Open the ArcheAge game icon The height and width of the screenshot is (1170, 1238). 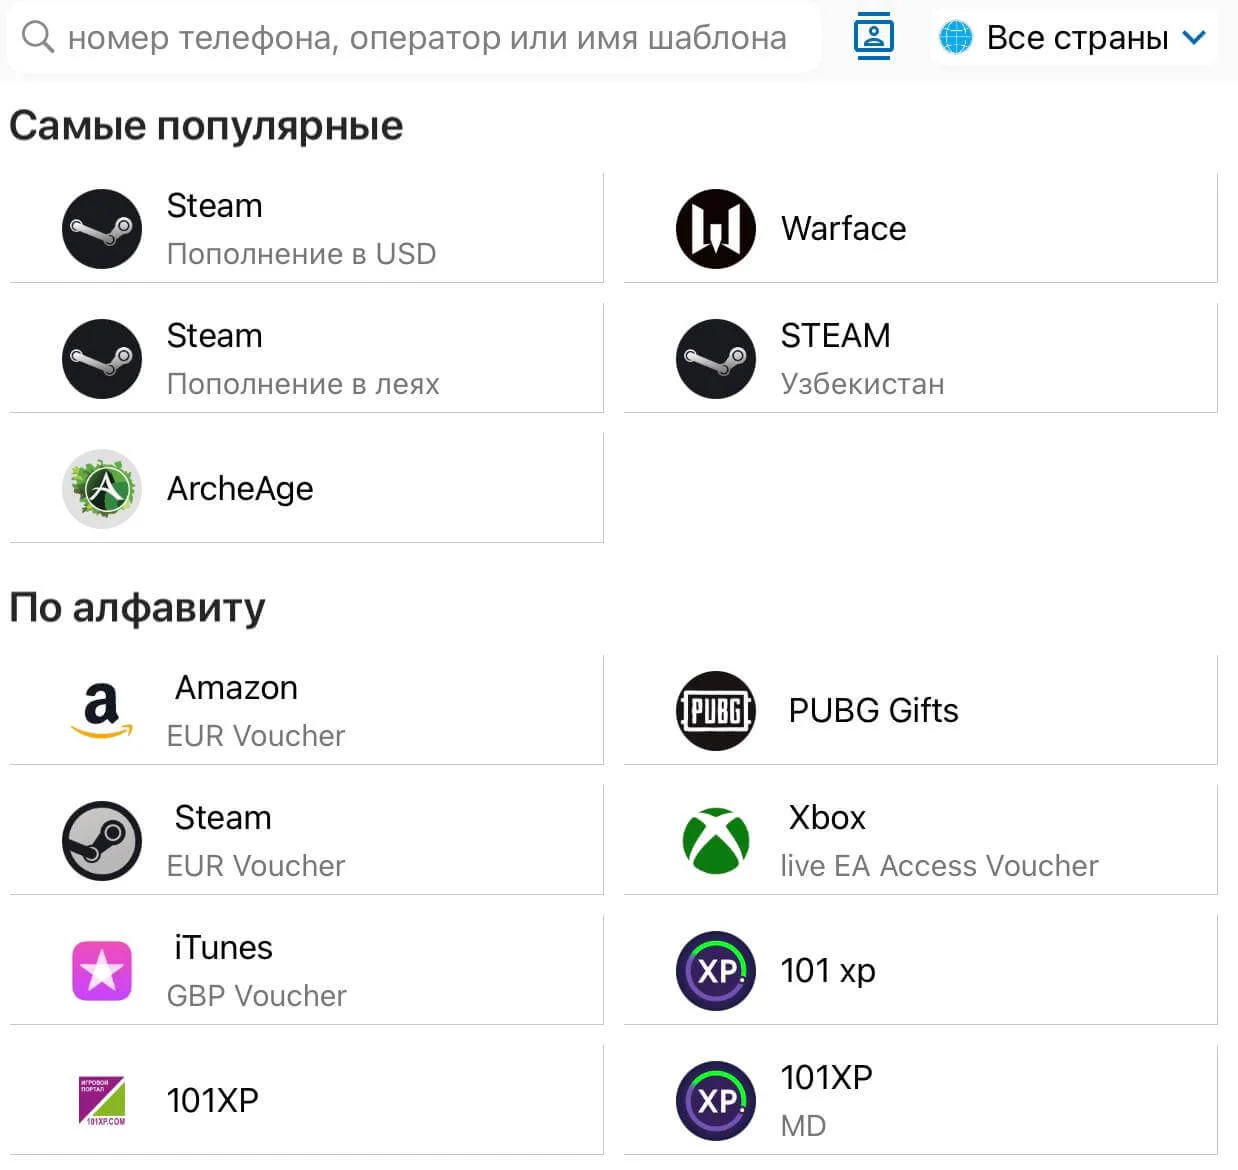(102, 489)
